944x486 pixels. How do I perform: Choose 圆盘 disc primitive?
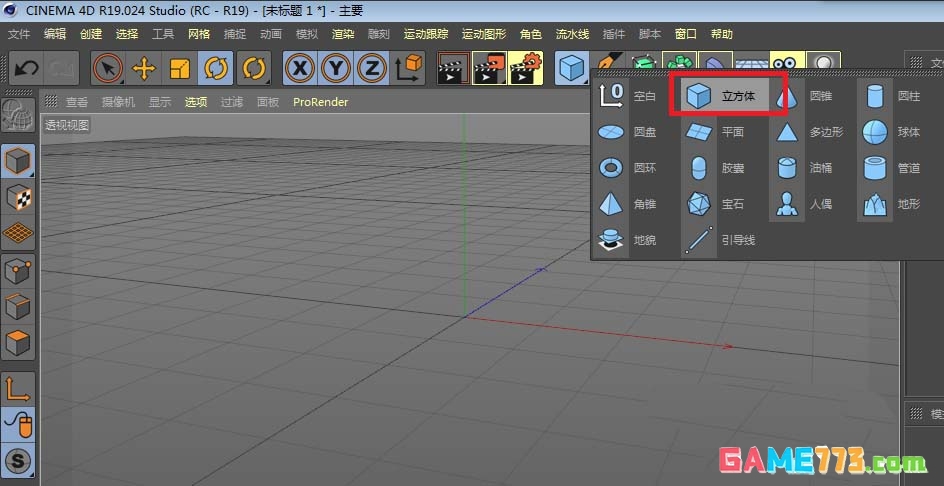pyautogui.click(x=627, y=132)
